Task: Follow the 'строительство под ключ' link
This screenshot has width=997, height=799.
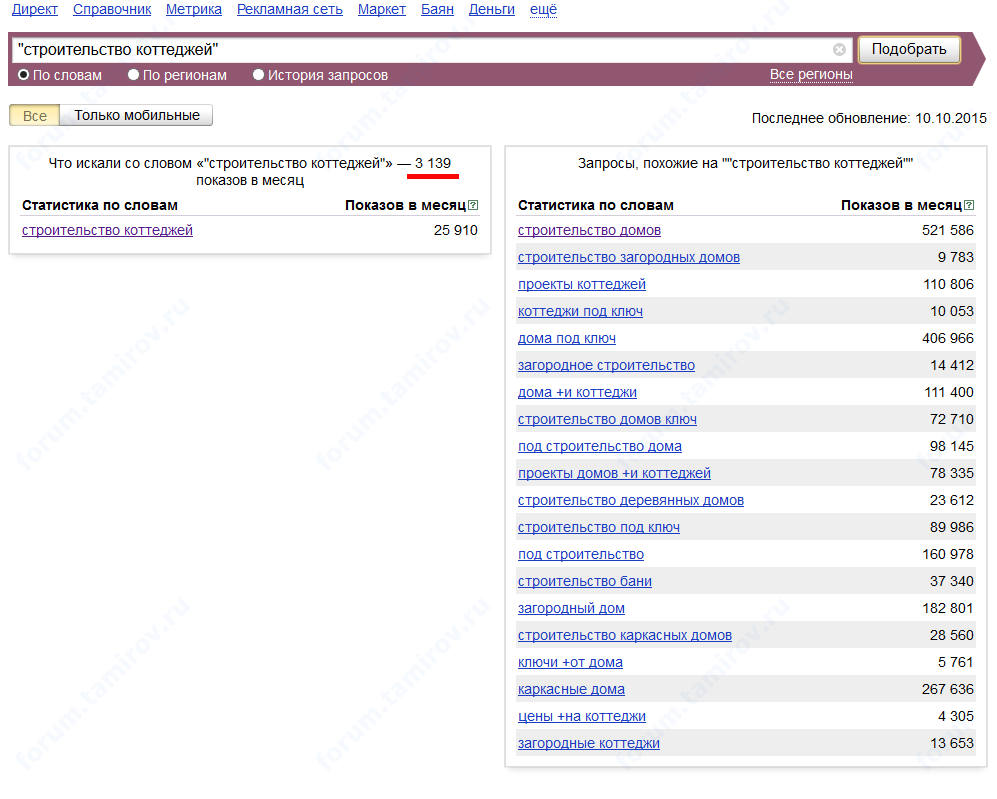Action: (599, 528)
